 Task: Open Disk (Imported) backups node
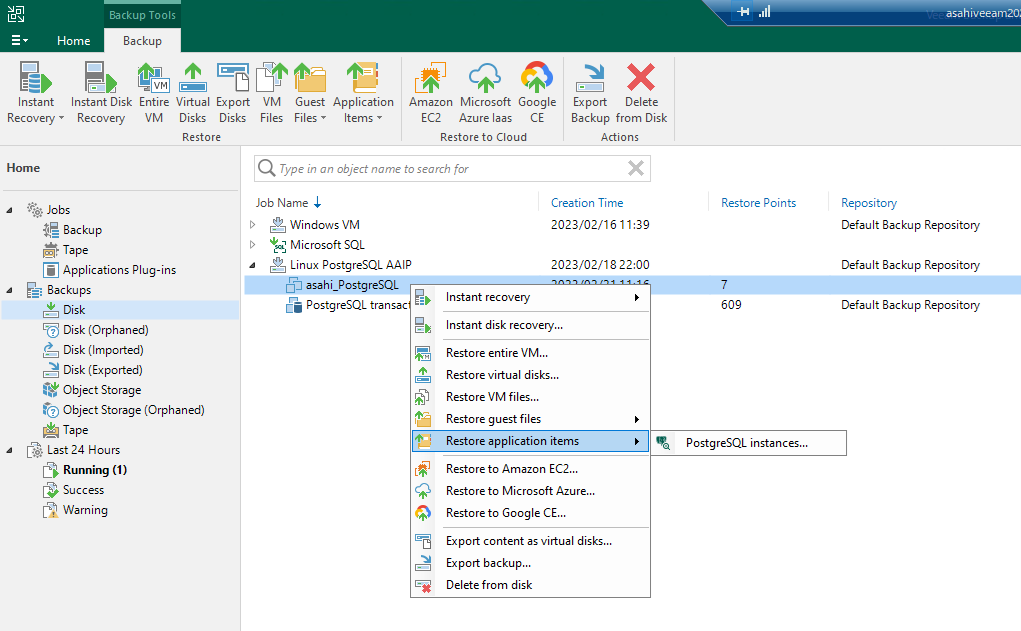pos(103,350)
